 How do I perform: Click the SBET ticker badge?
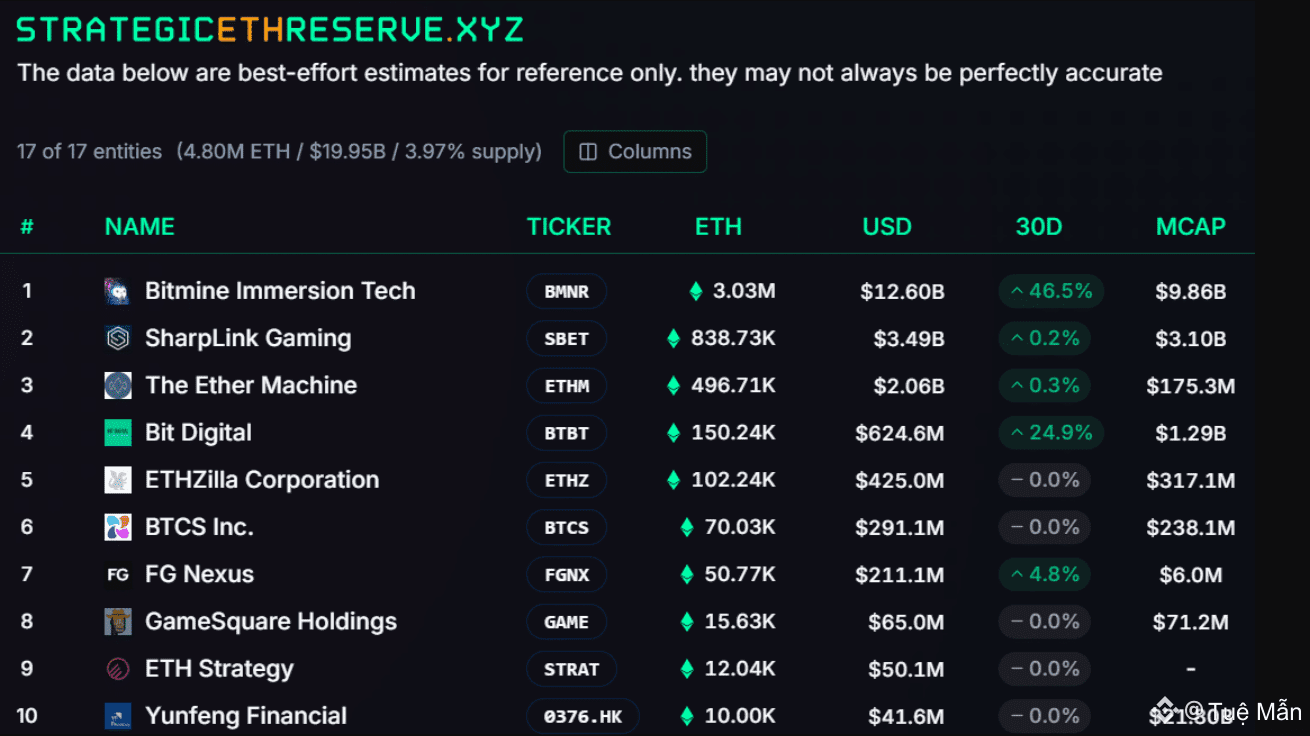pos(566,339)
